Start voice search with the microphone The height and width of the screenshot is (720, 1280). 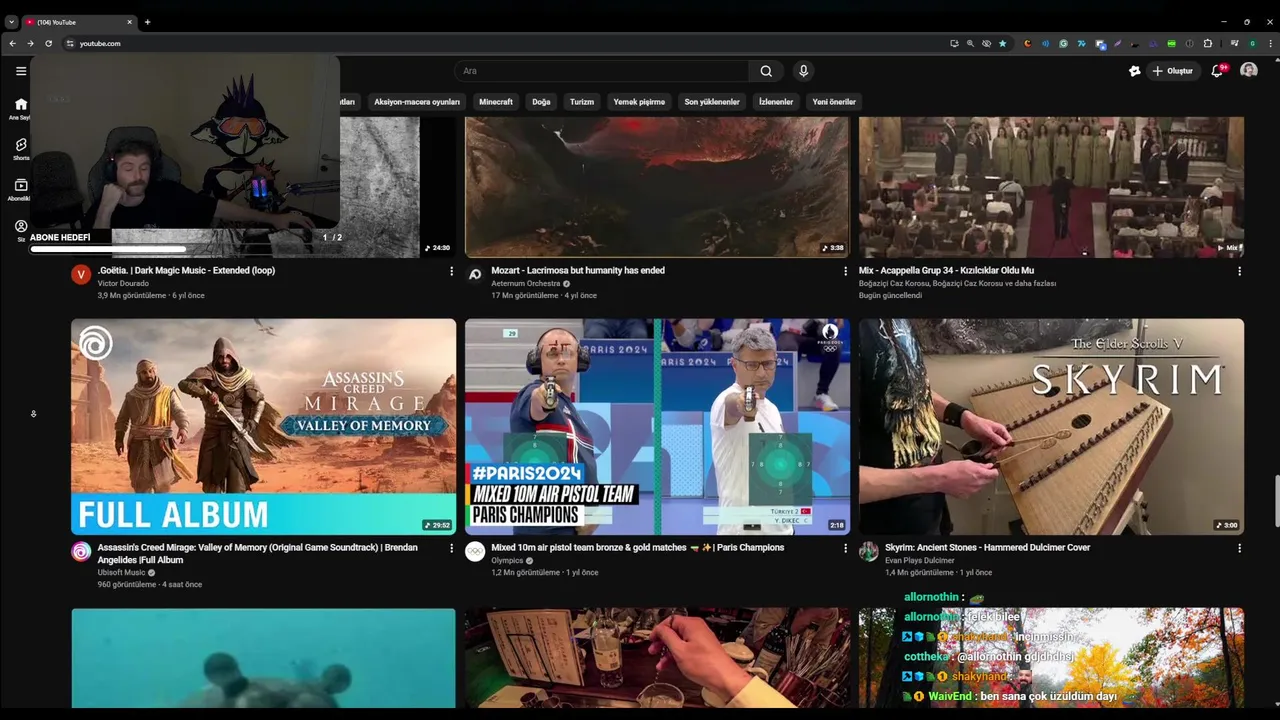[x=803, y=71]
